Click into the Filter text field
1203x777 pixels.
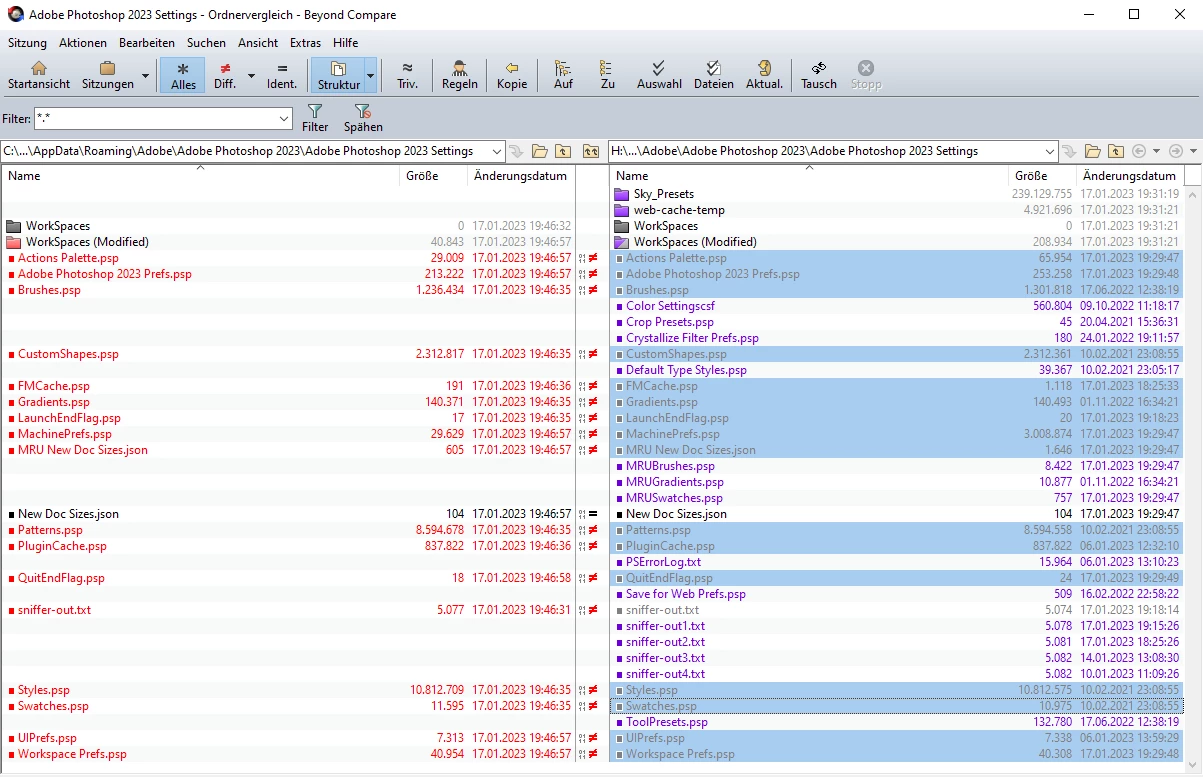point(155,118)
